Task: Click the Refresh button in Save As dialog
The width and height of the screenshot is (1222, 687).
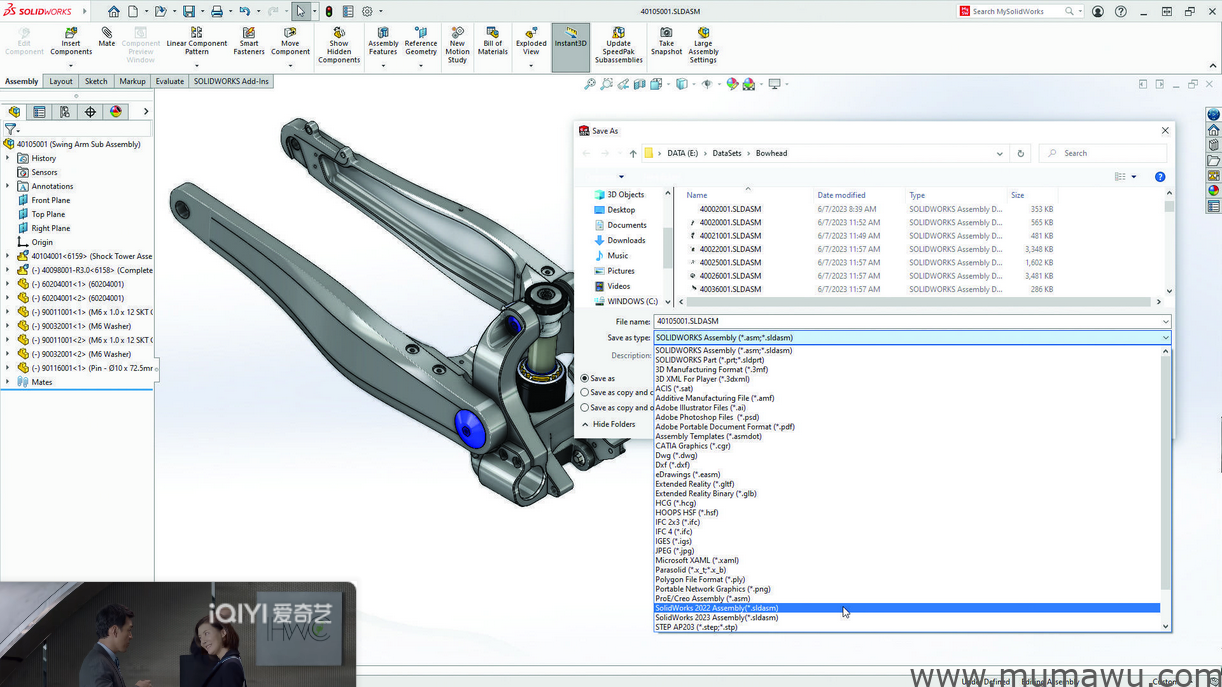Action: (1020, 154)
